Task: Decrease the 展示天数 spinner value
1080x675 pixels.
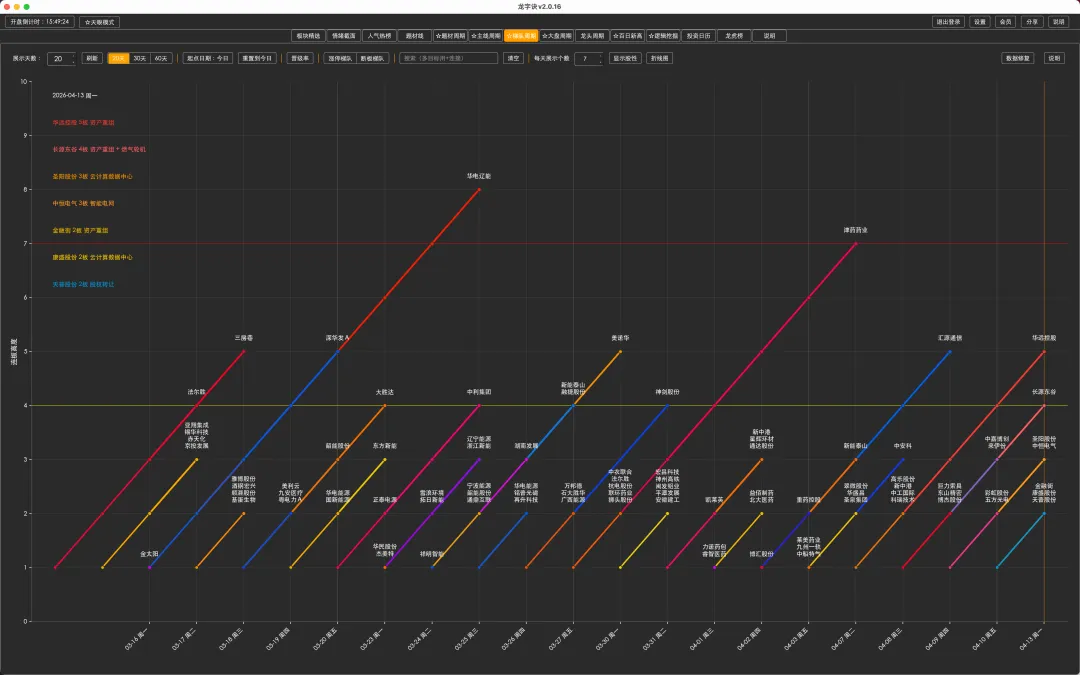Action: click(74, 61)
